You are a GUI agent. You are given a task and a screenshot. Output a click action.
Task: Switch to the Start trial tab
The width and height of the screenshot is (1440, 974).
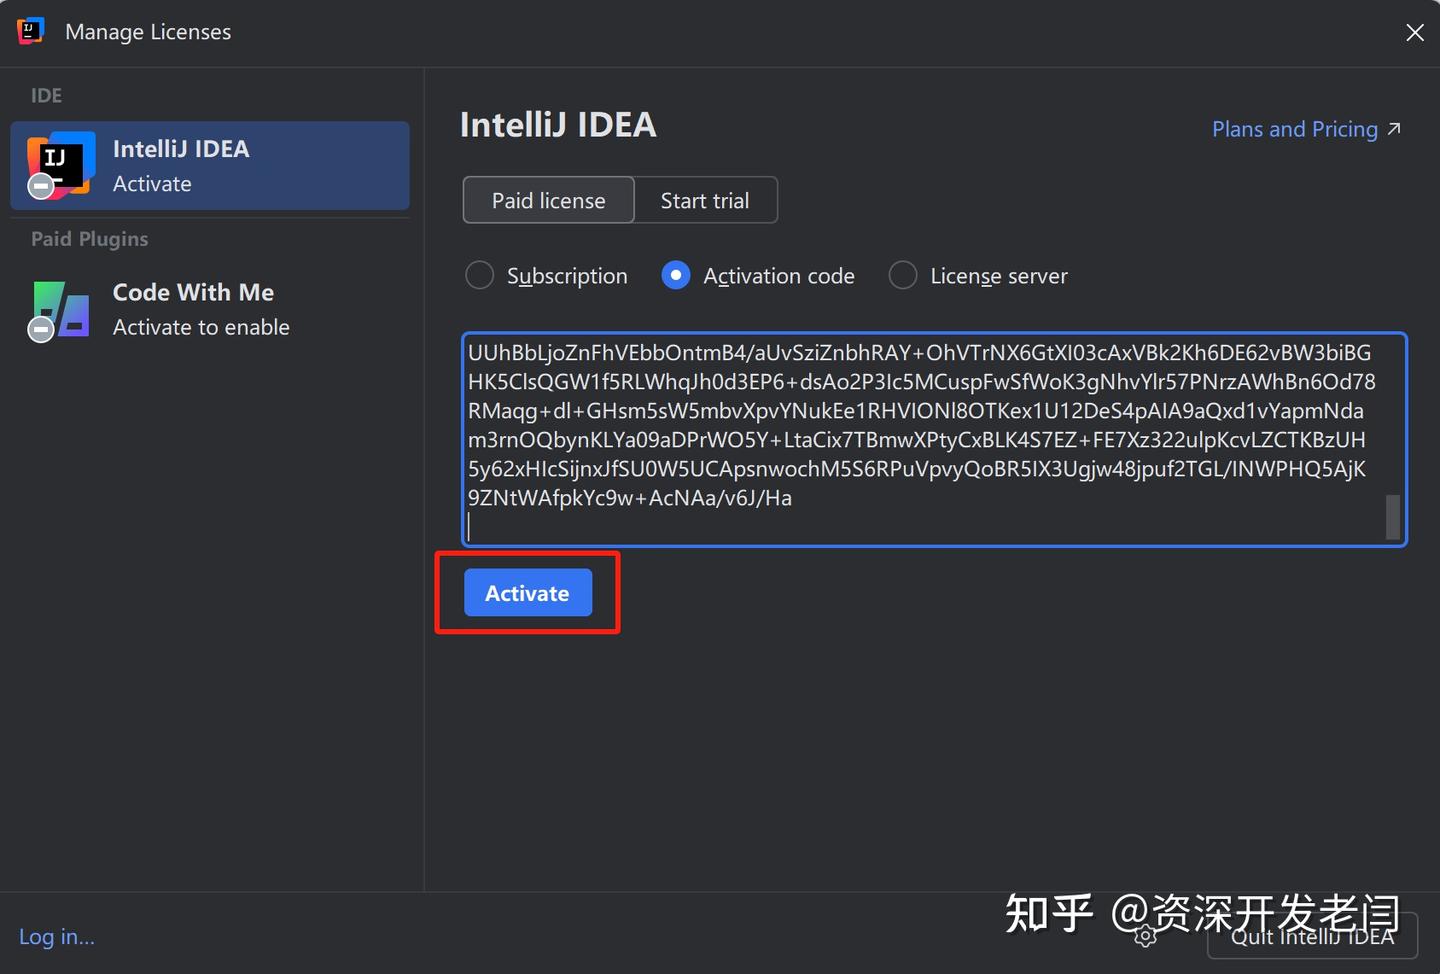click(705, 200)
